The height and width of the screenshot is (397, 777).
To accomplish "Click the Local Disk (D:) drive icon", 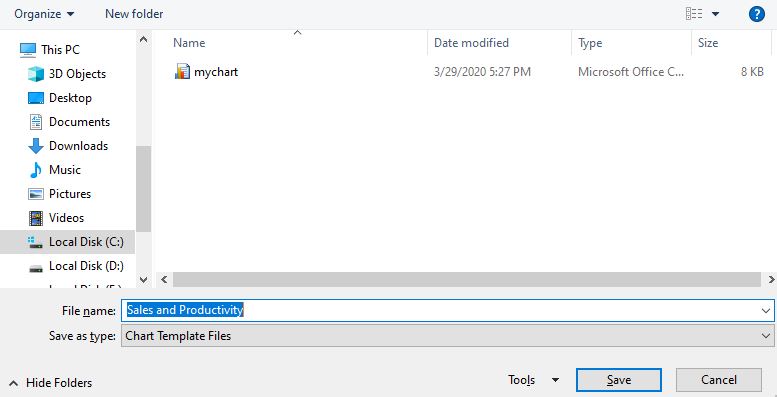I will 36,268.
